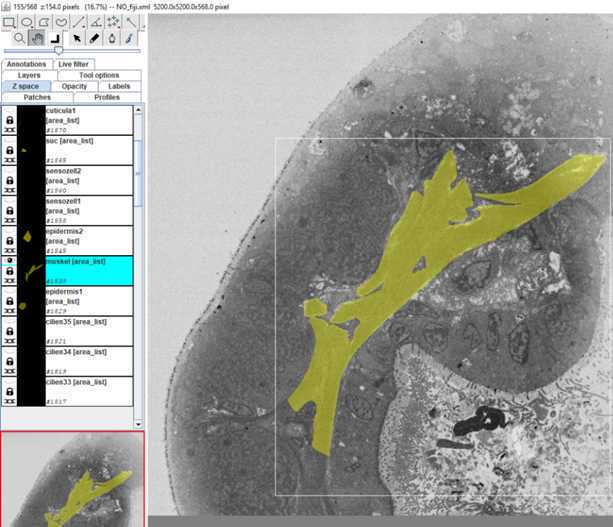613x527 pixels.
Task: Switch to the Patches tab
Action: [38, 97]
